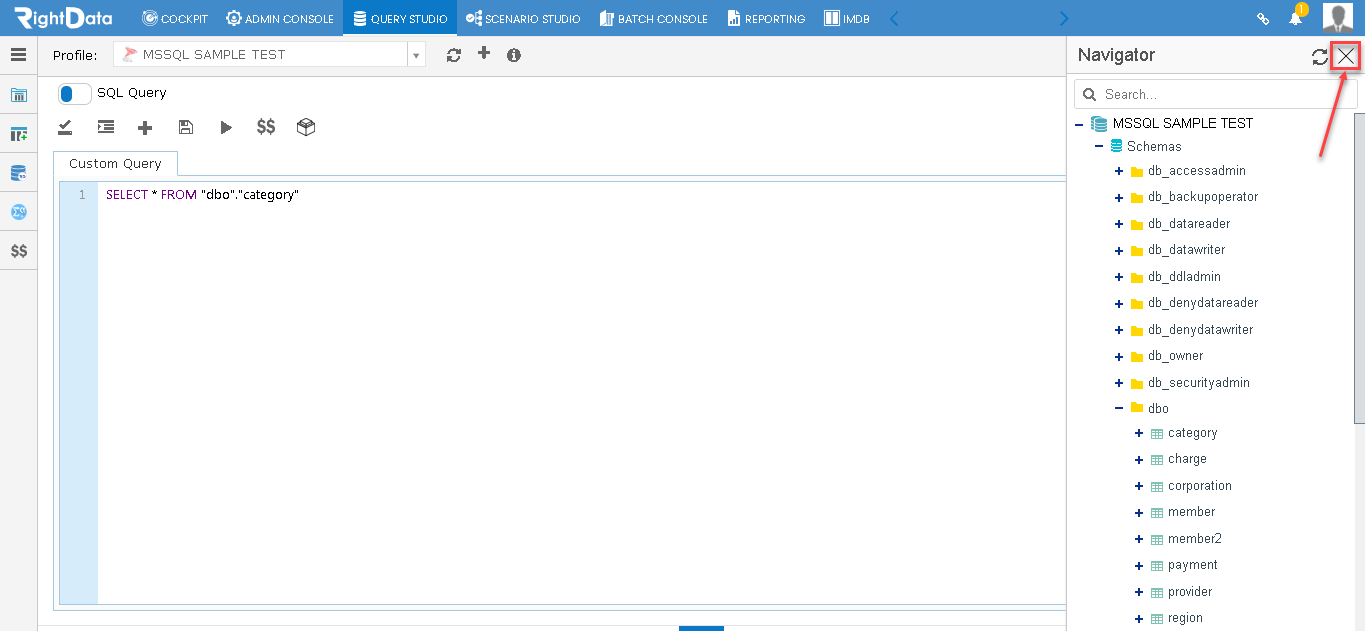This screenshot has height=631, width=1365.
Task: Open the Profile dropdown MSSQL SAMPLE TEST
Action: (x=269, y=55)
